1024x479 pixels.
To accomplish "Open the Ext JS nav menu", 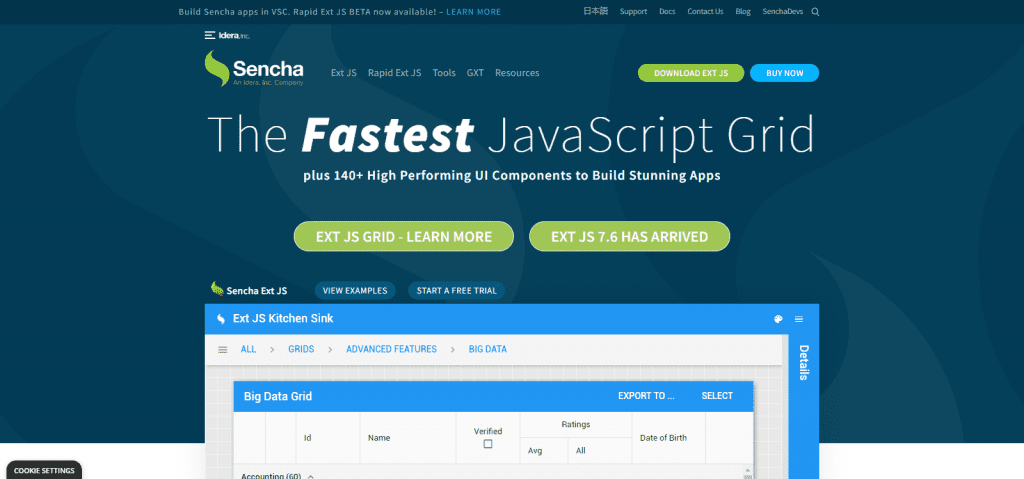I will [344, 73].
